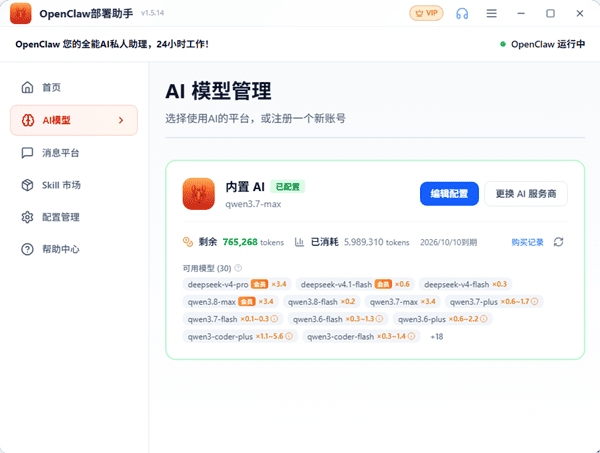The image size is (600, 453).
Task: Click the 会员 badge on deepseek-v4.1-flash
Action: pyautogui.click(x=383, y=284)
